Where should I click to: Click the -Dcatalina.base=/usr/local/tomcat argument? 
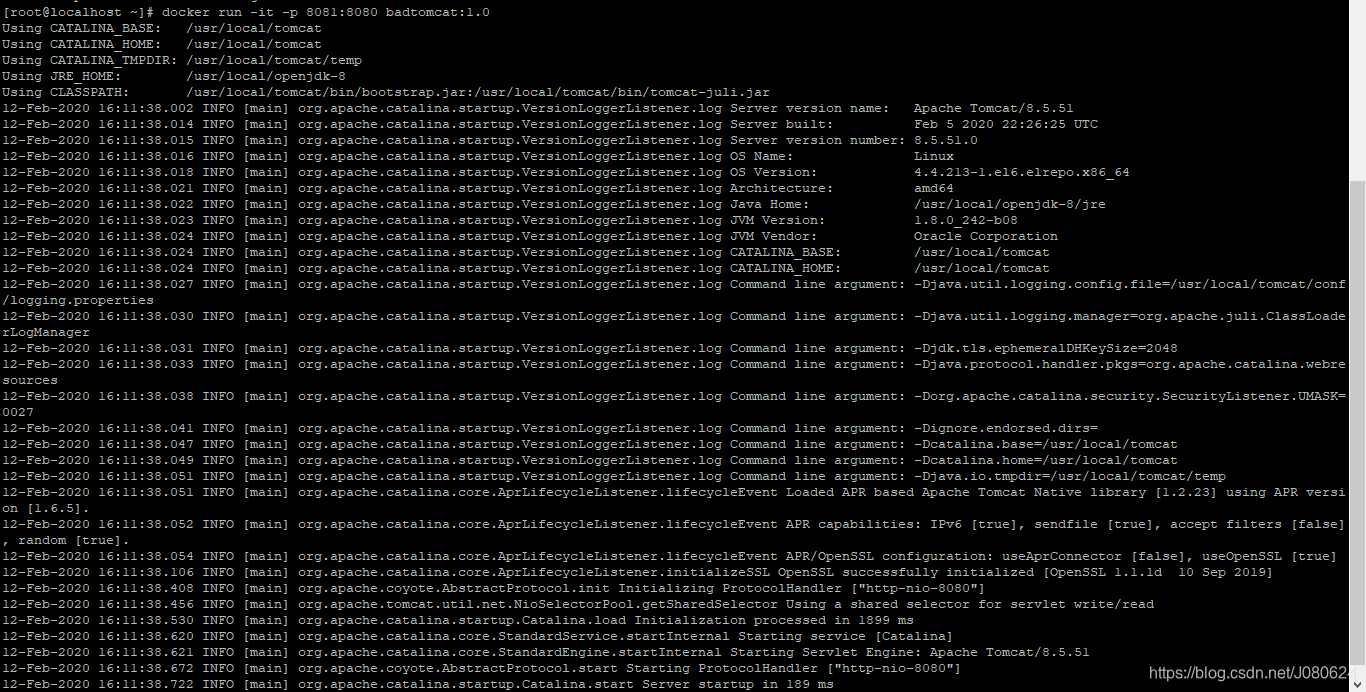pyautogui.click(x=1046, y=444)
